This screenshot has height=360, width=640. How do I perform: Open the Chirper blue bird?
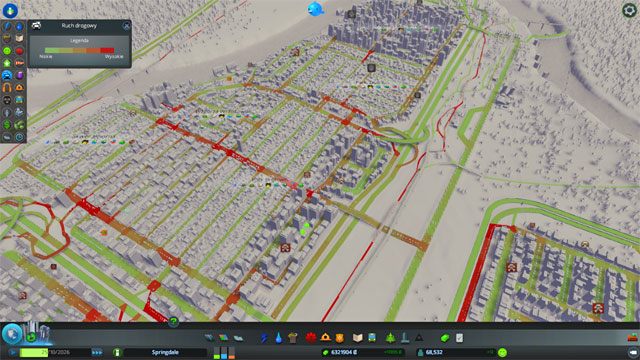(x=316, y=9)
